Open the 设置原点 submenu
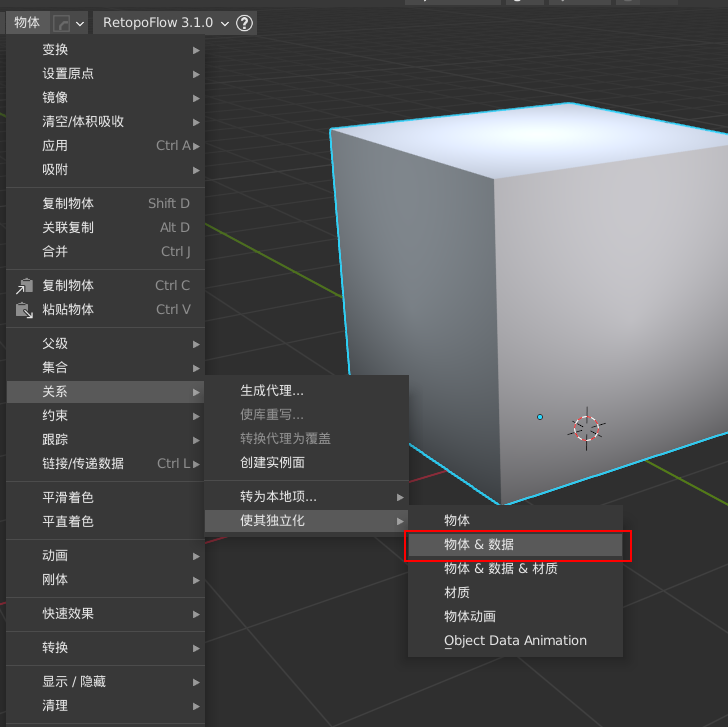The height and width of the screenshot is (727, 728). click(x=106, y=74)
